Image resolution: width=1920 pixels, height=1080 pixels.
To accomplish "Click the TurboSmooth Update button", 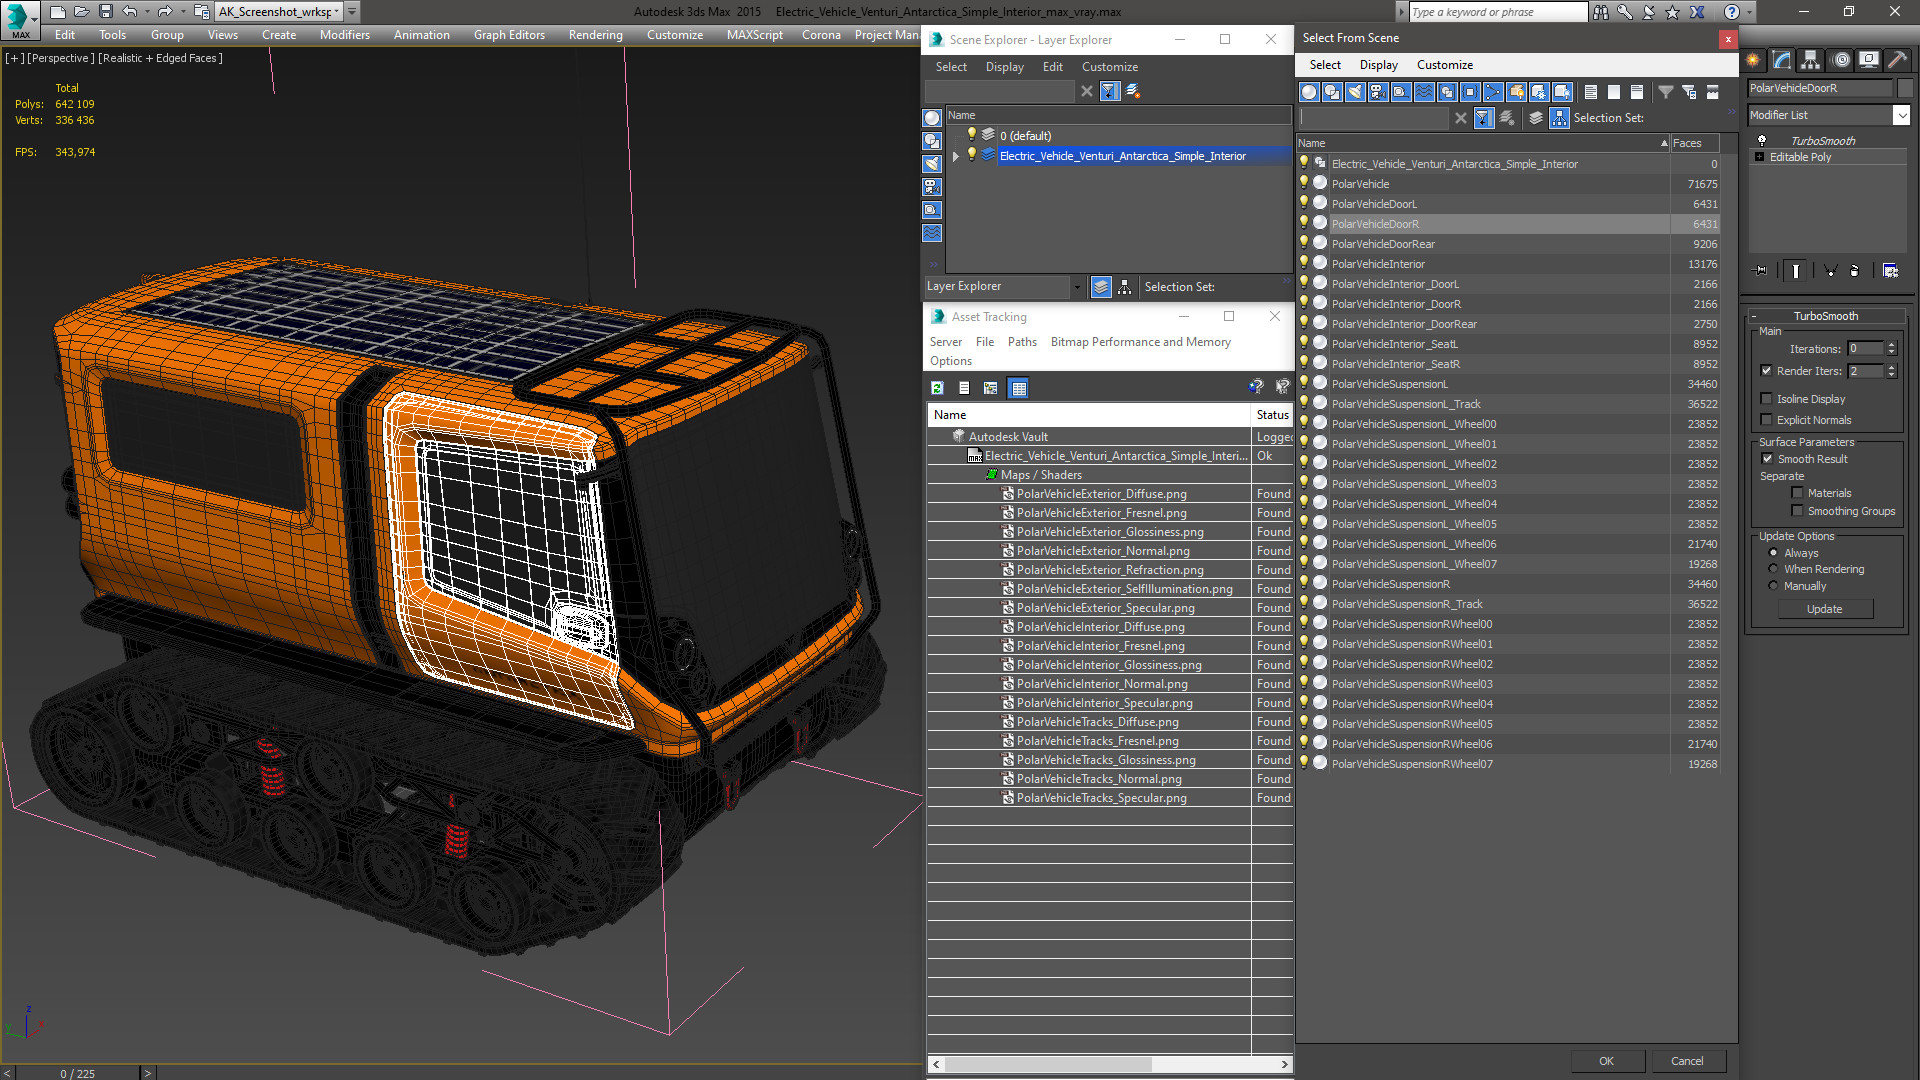I will [x=1824, y=609].
